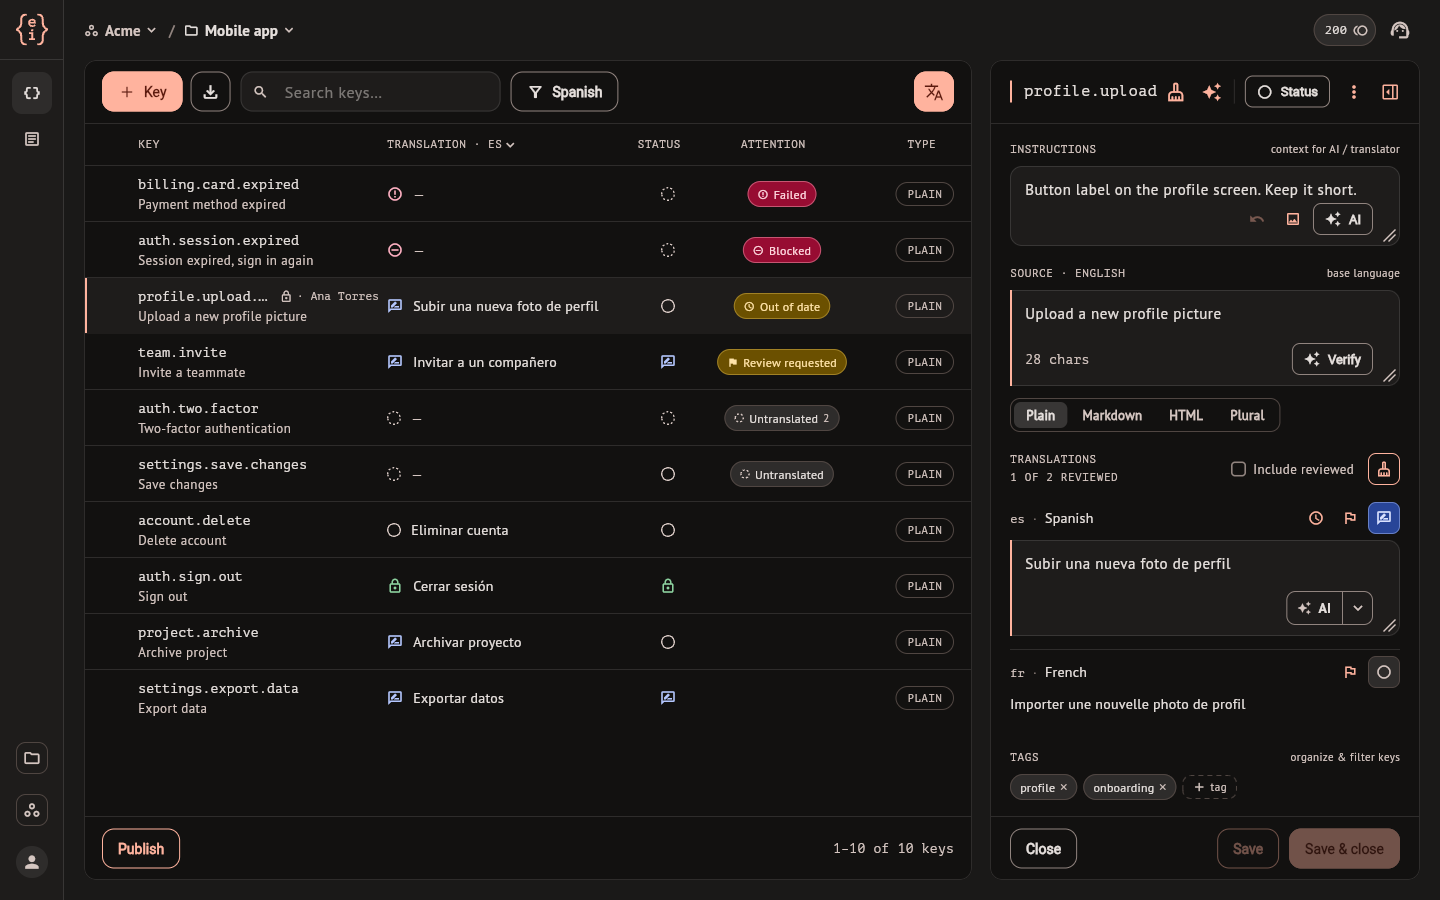The width and height of the screenshot is (1440, 900).
Task: Open the ES translation column dropdown
Action: (501, 145)
